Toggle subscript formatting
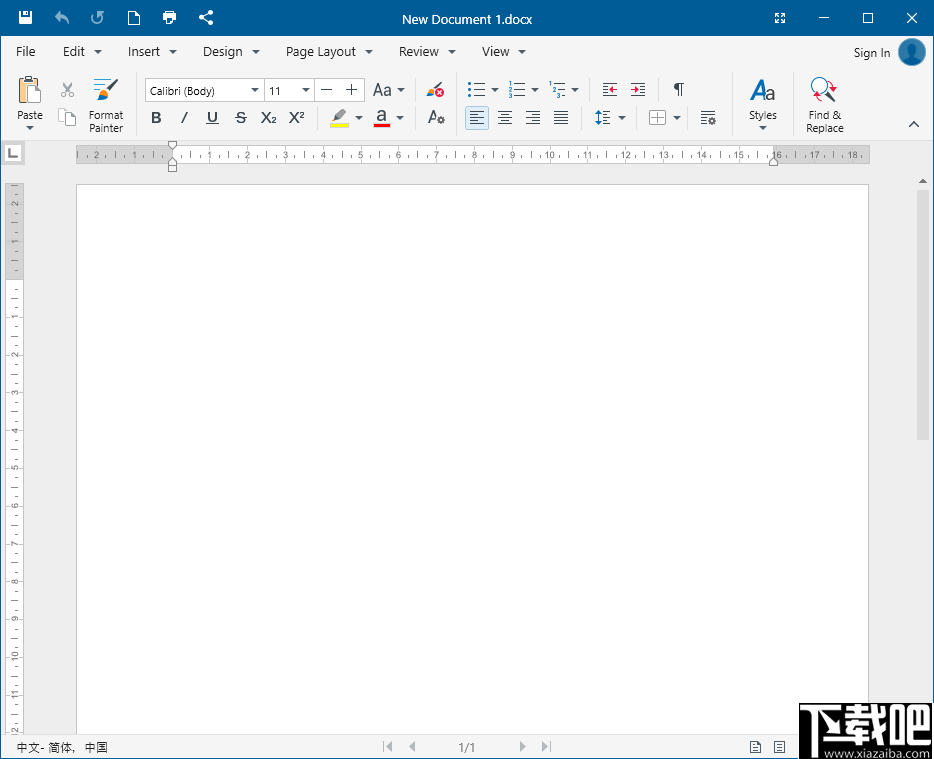934x759 pixels. 267,117
